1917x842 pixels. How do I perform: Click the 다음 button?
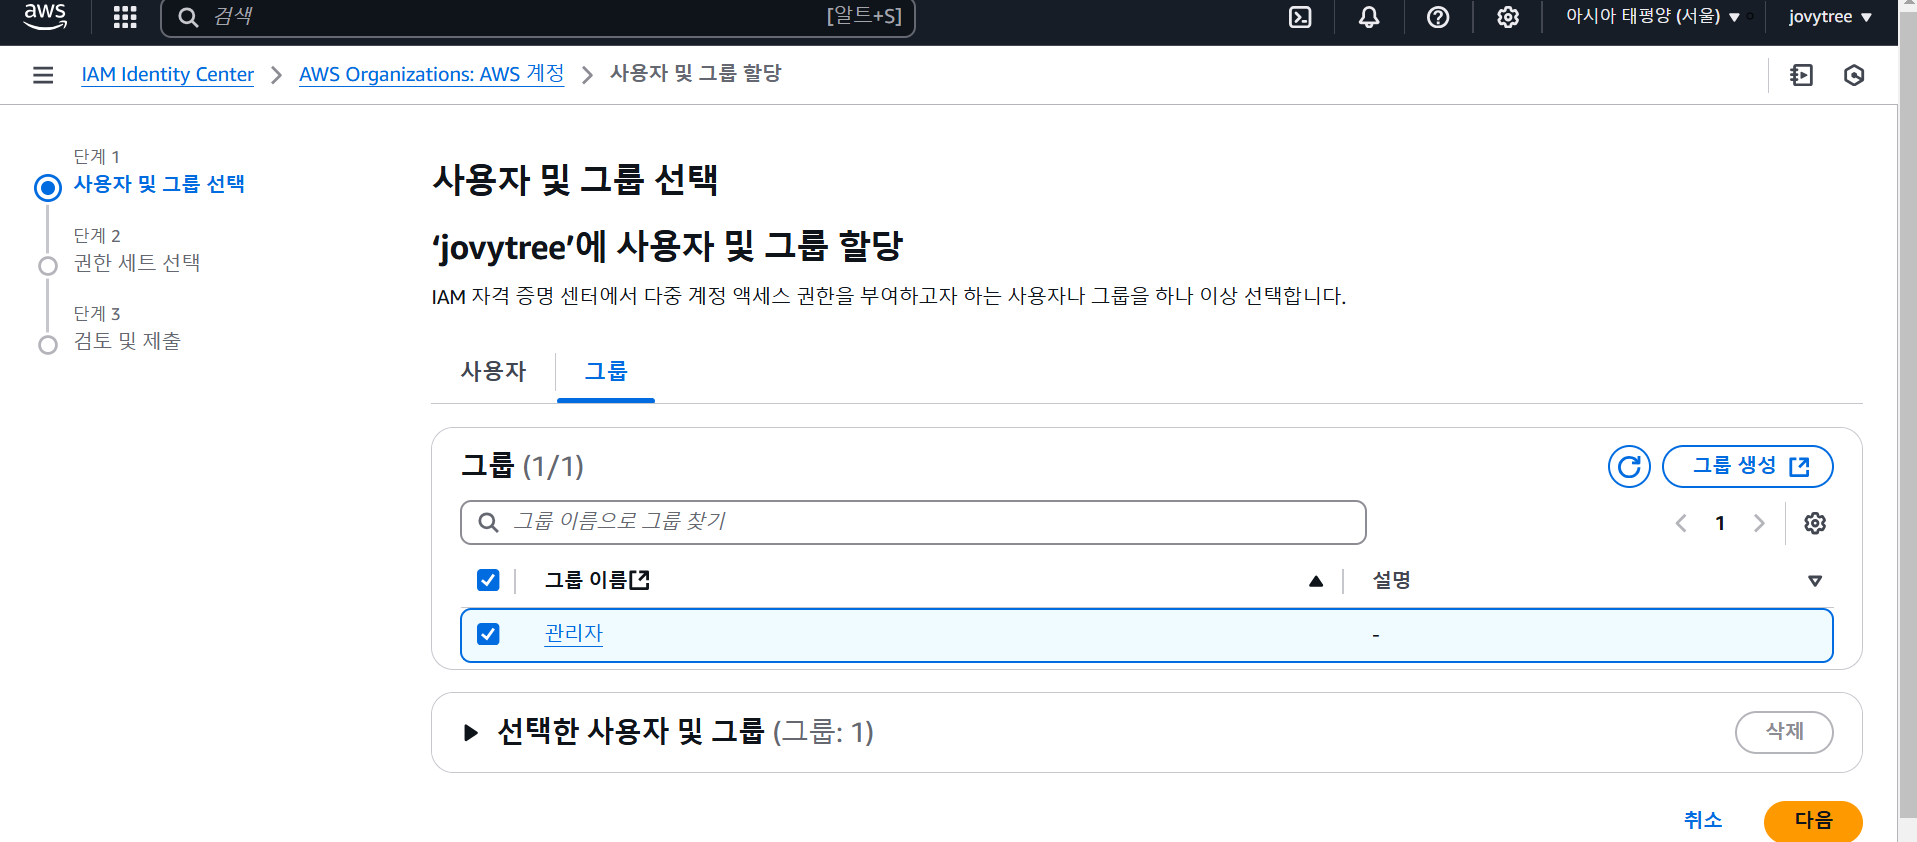pos(1813,821)
